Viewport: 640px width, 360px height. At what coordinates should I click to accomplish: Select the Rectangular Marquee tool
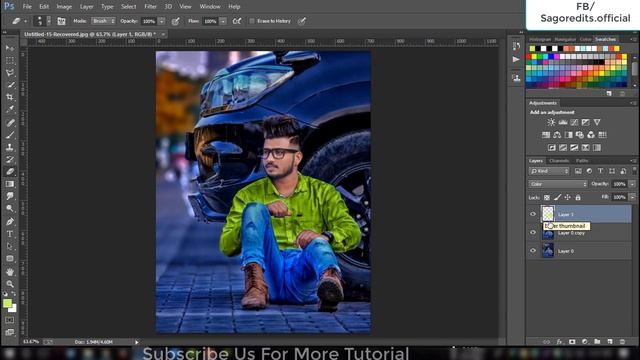coord(10,60)
